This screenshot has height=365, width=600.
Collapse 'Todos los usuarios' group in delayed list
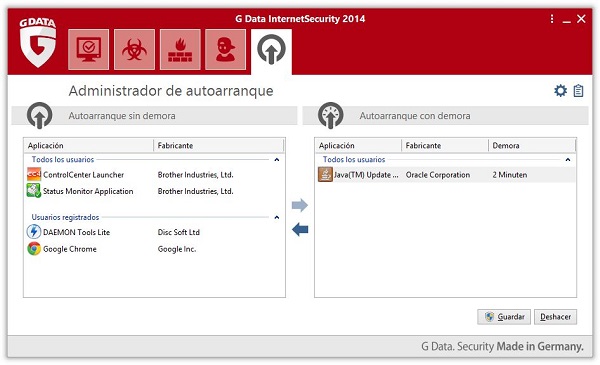pos(568,160)
